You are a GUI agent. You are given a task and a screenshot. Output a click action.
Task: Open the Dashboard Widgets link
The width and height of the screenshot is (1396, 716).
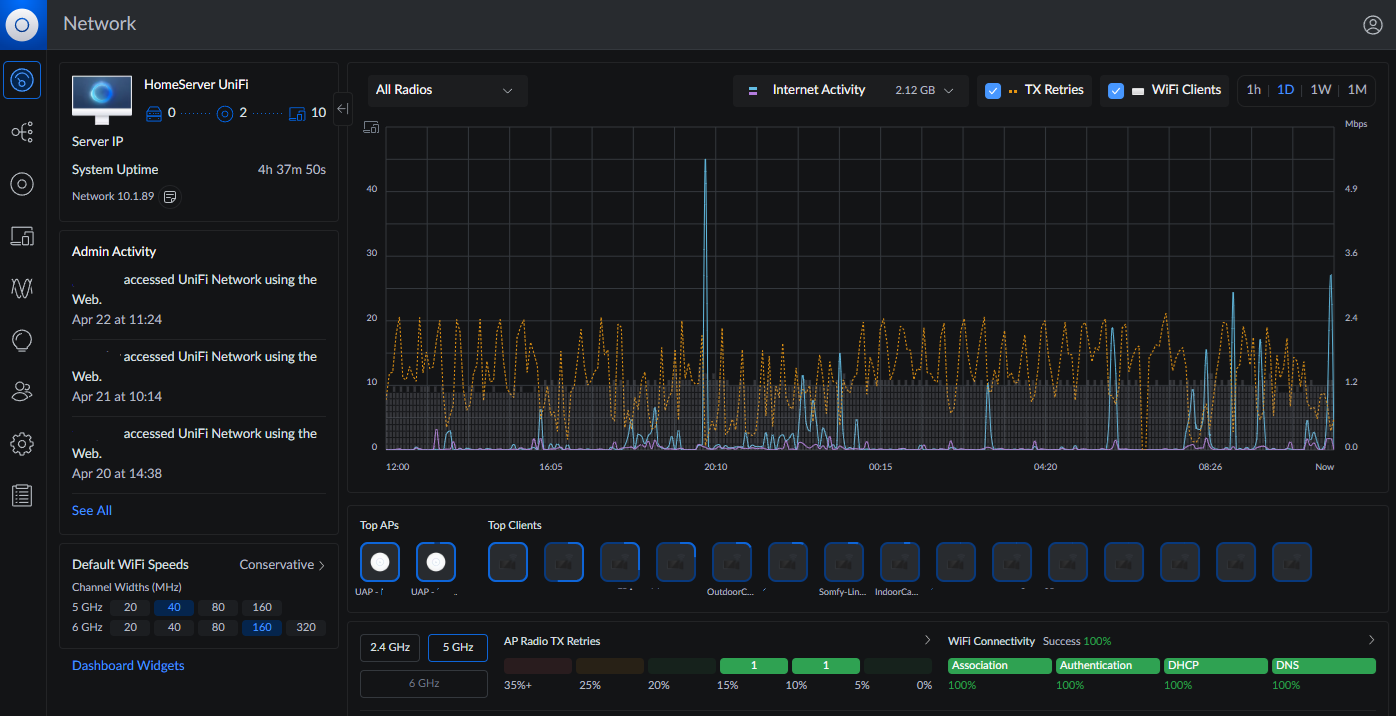pyautogui.click(x=128, y=665)
